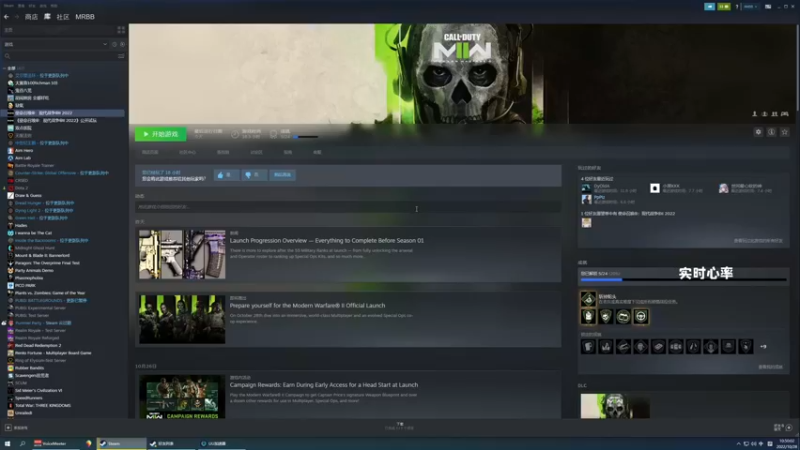Select Hades in the library list
The image size is (800, 450).
(21, 226)
